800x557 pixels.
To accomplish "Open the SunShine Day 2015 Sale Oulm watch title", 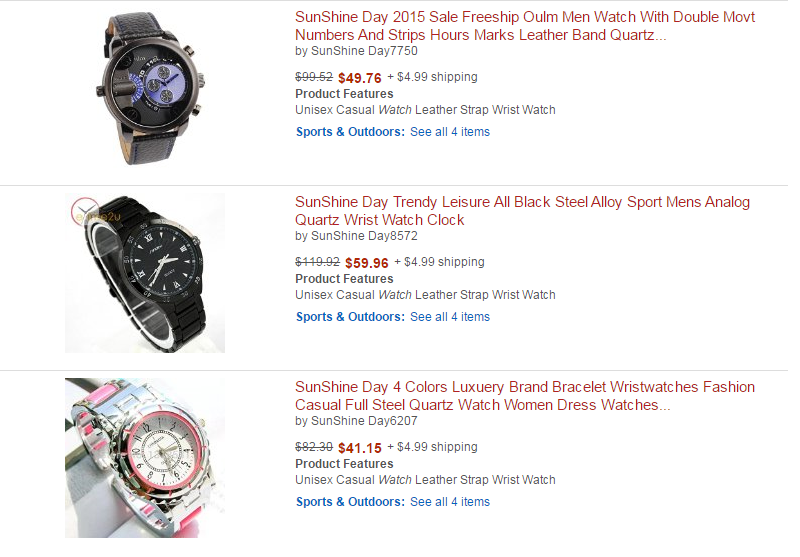I will (524, 26).
